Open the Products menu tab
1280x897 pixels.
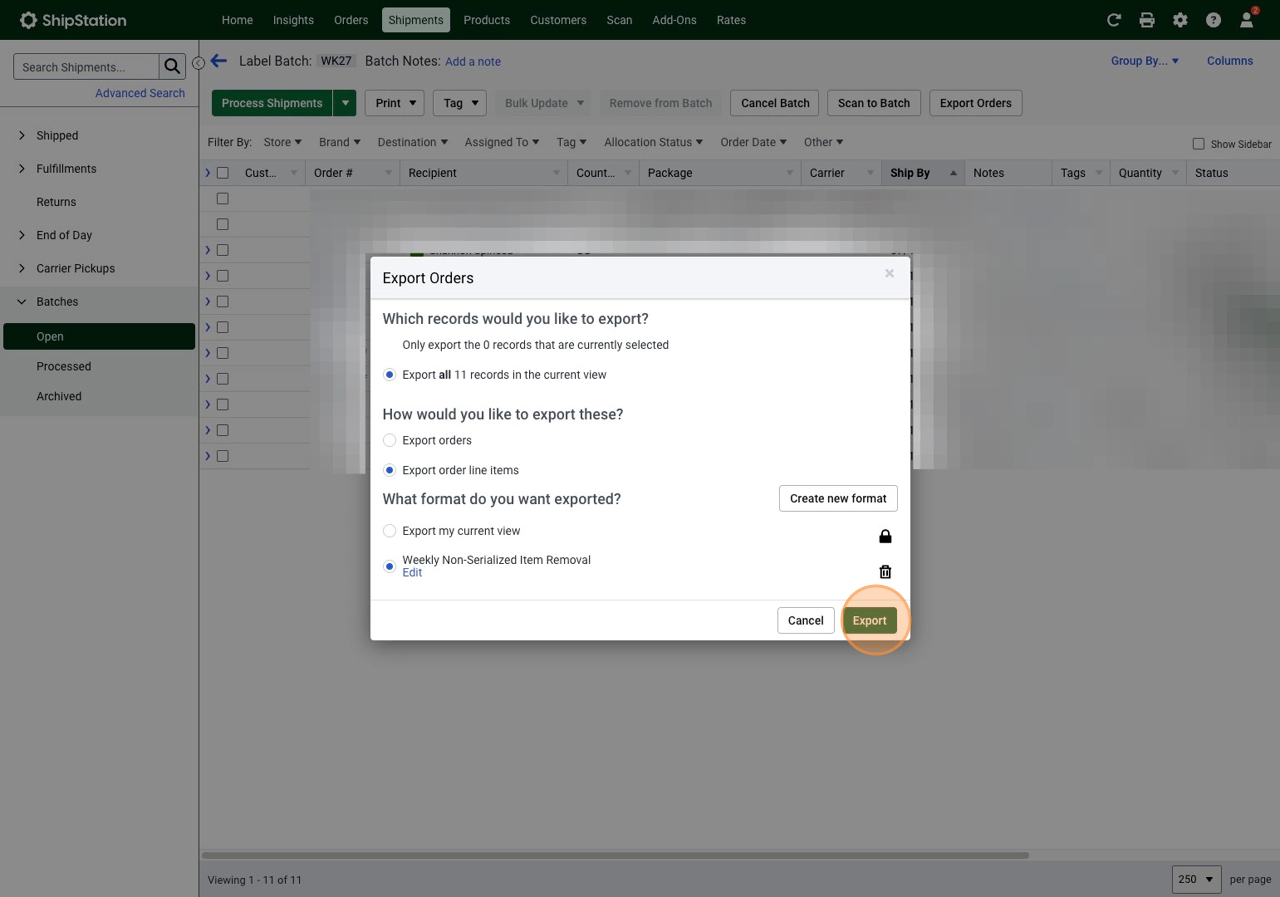coord(487,20)
